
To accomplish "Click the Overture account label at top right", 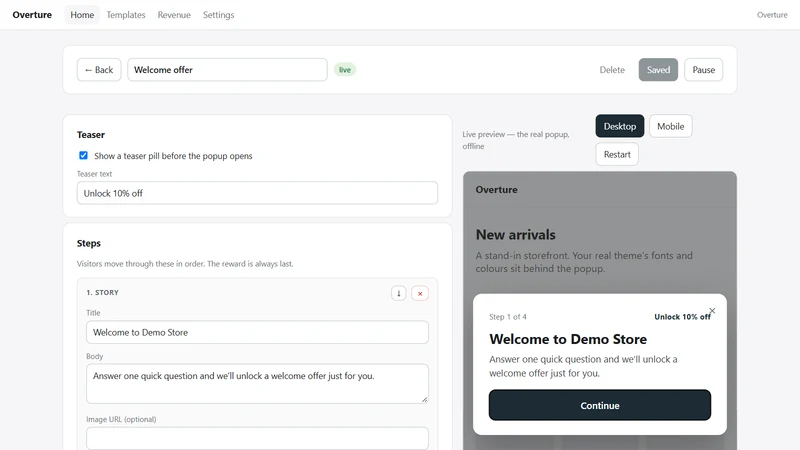I will (772, 15).
